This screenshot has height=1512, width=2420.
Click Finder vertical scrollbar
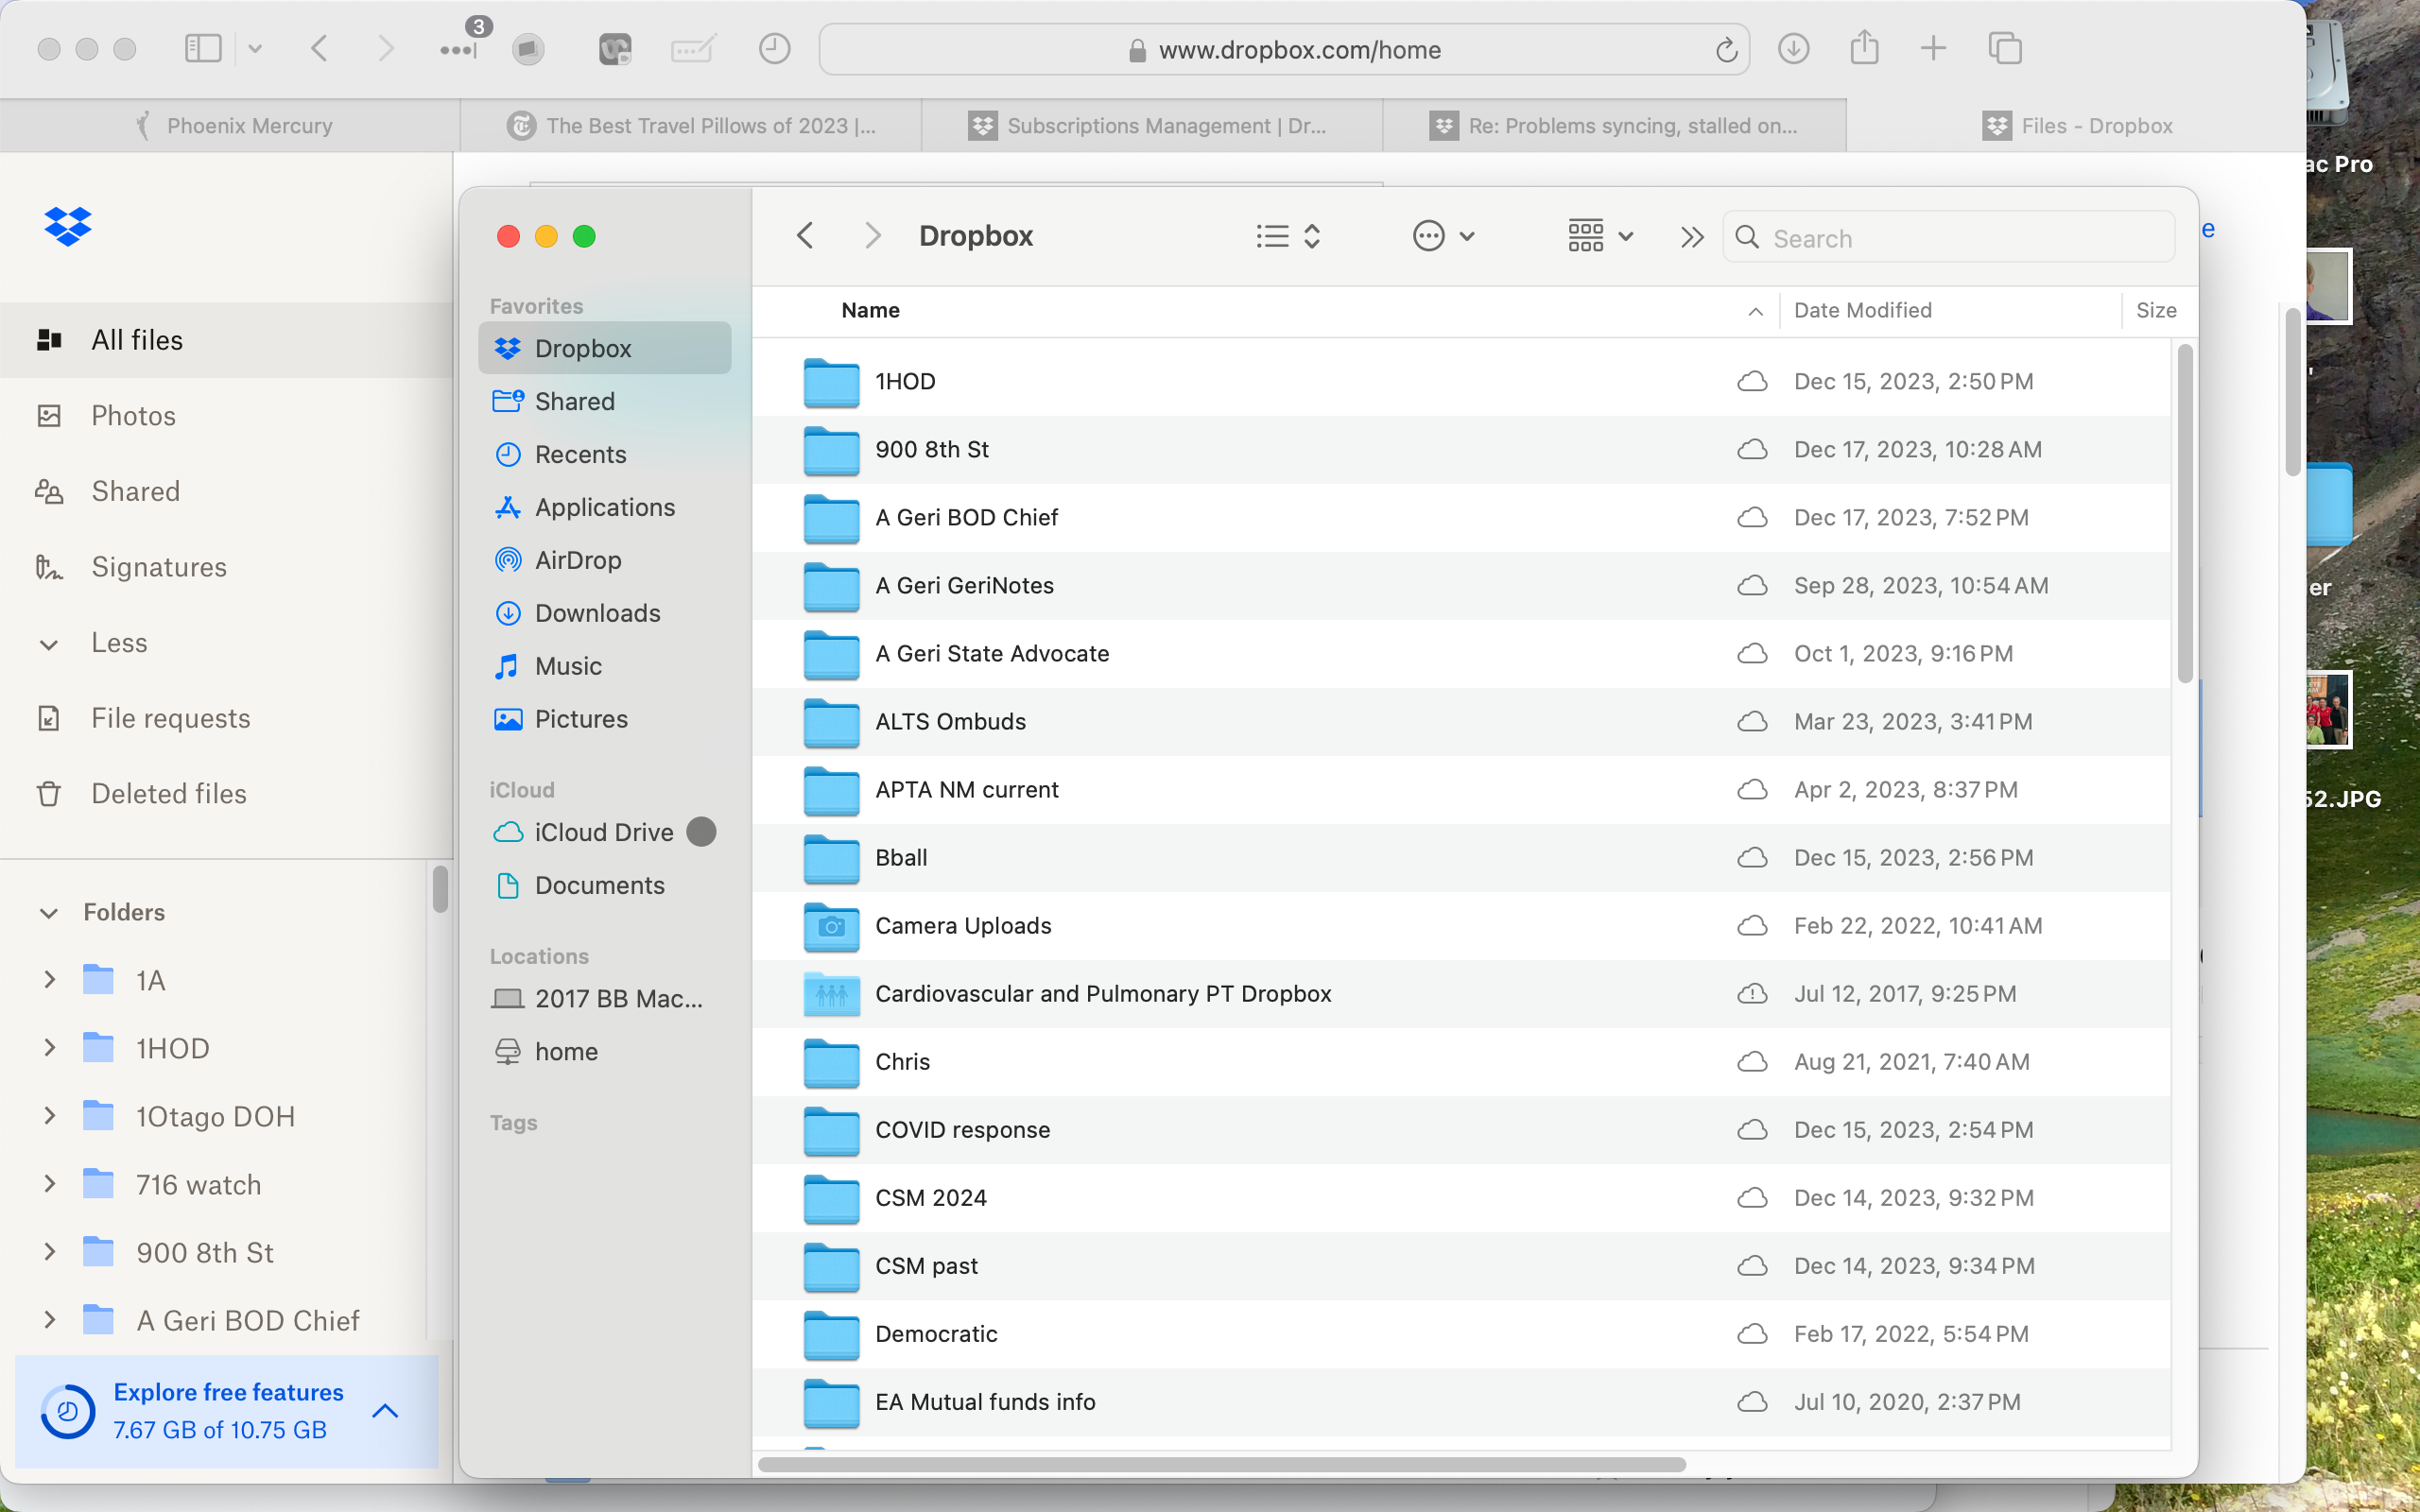click(x=2184, y=514)
